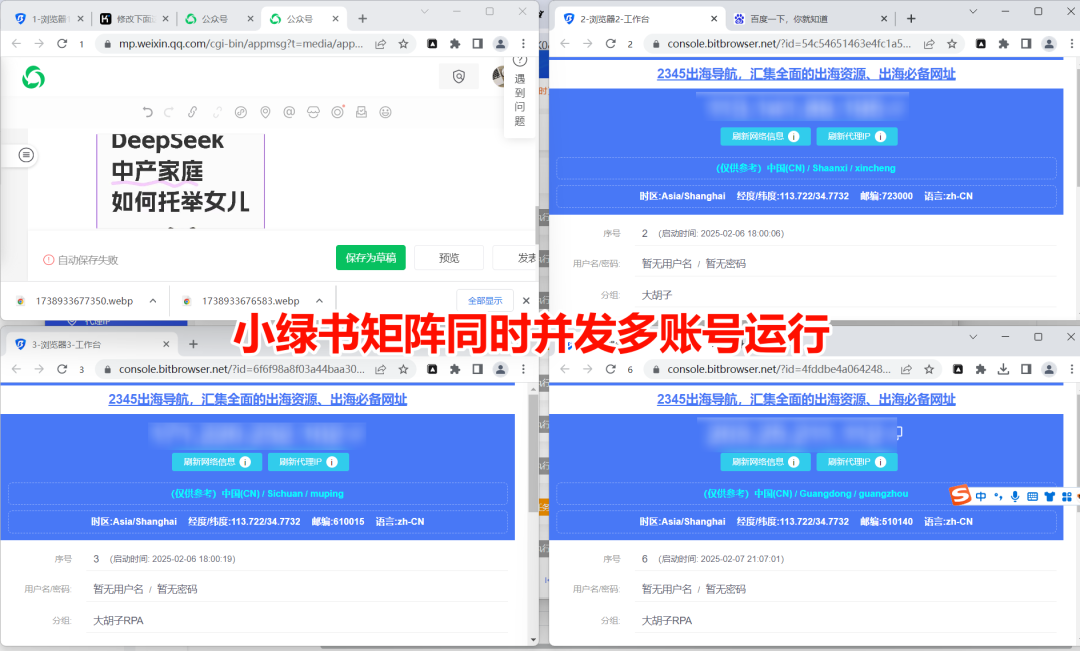
Task: Click circle icon with red dot in editor toolbar
Action: pyautogui.click(x=338, y=112)
